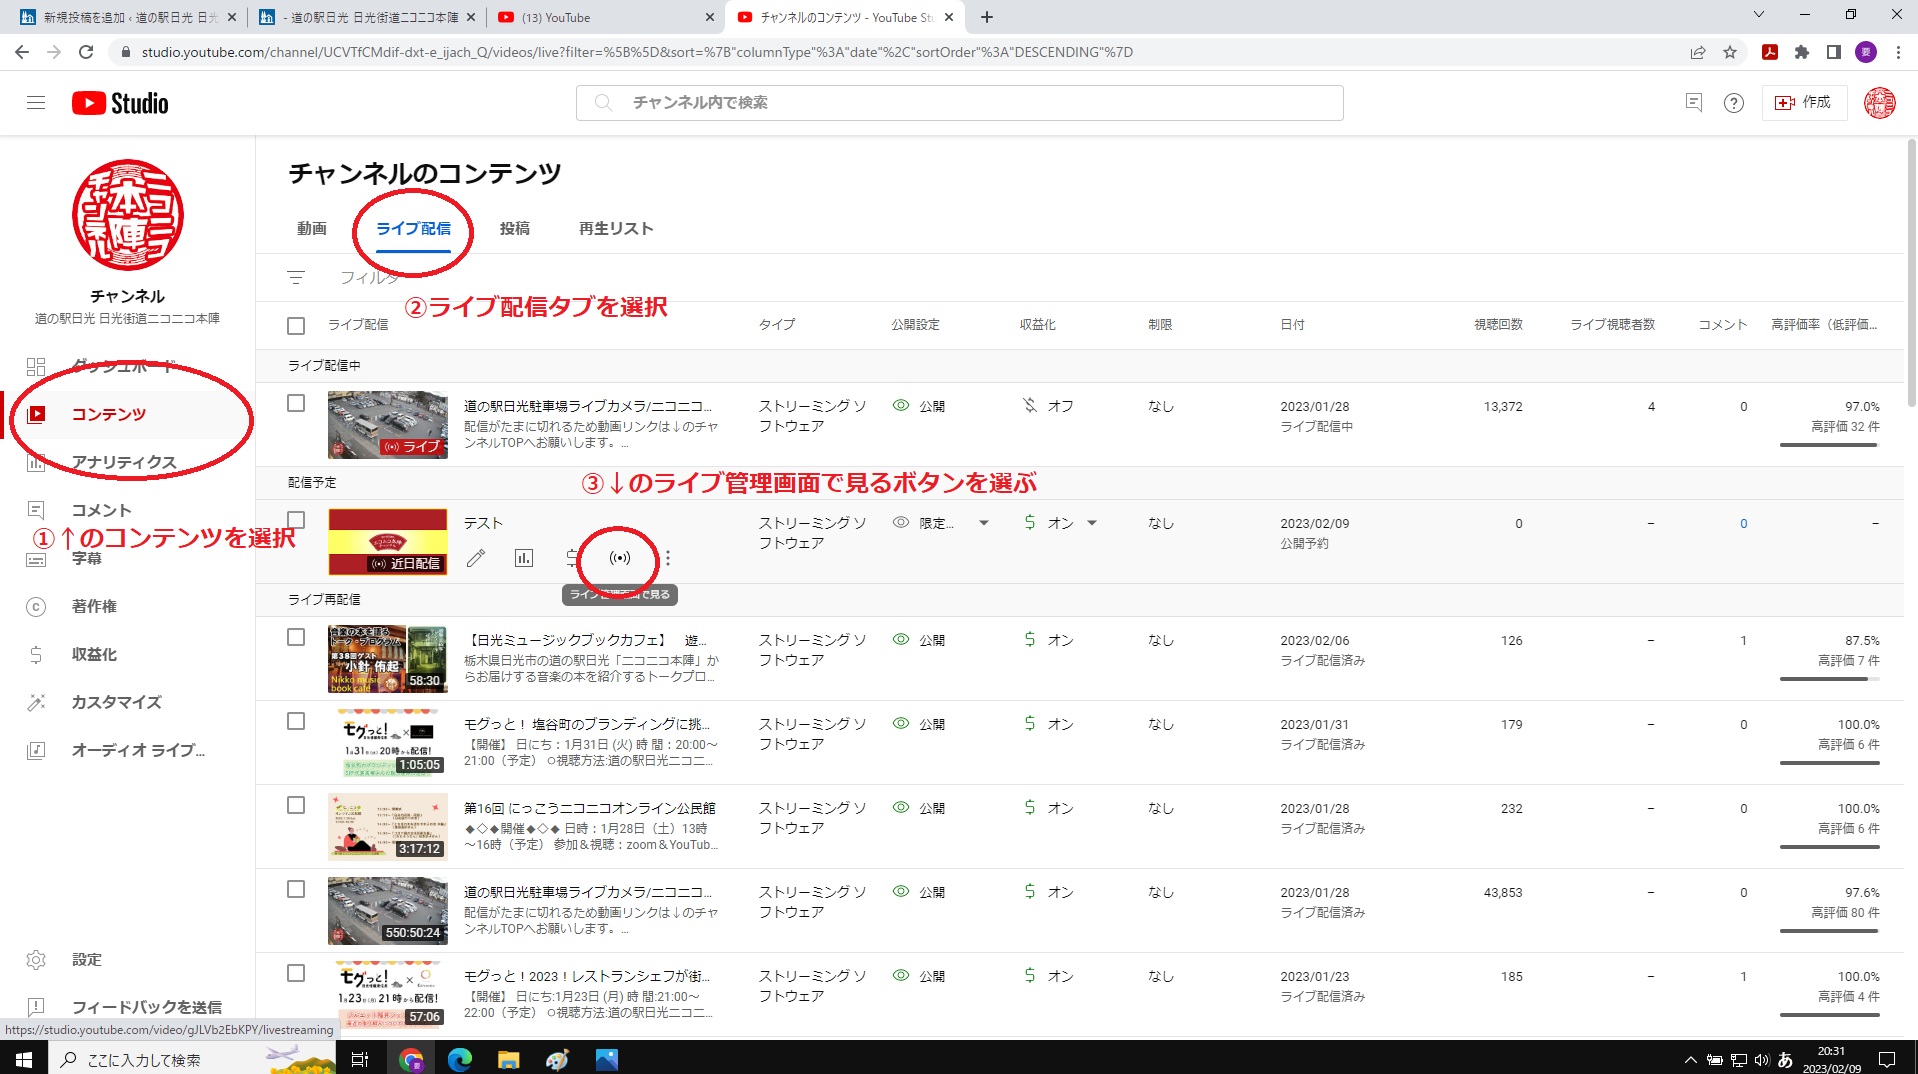Open the テスト stream thumbnail
Screen dimensions: 1918x1074
tap(388, 542)
